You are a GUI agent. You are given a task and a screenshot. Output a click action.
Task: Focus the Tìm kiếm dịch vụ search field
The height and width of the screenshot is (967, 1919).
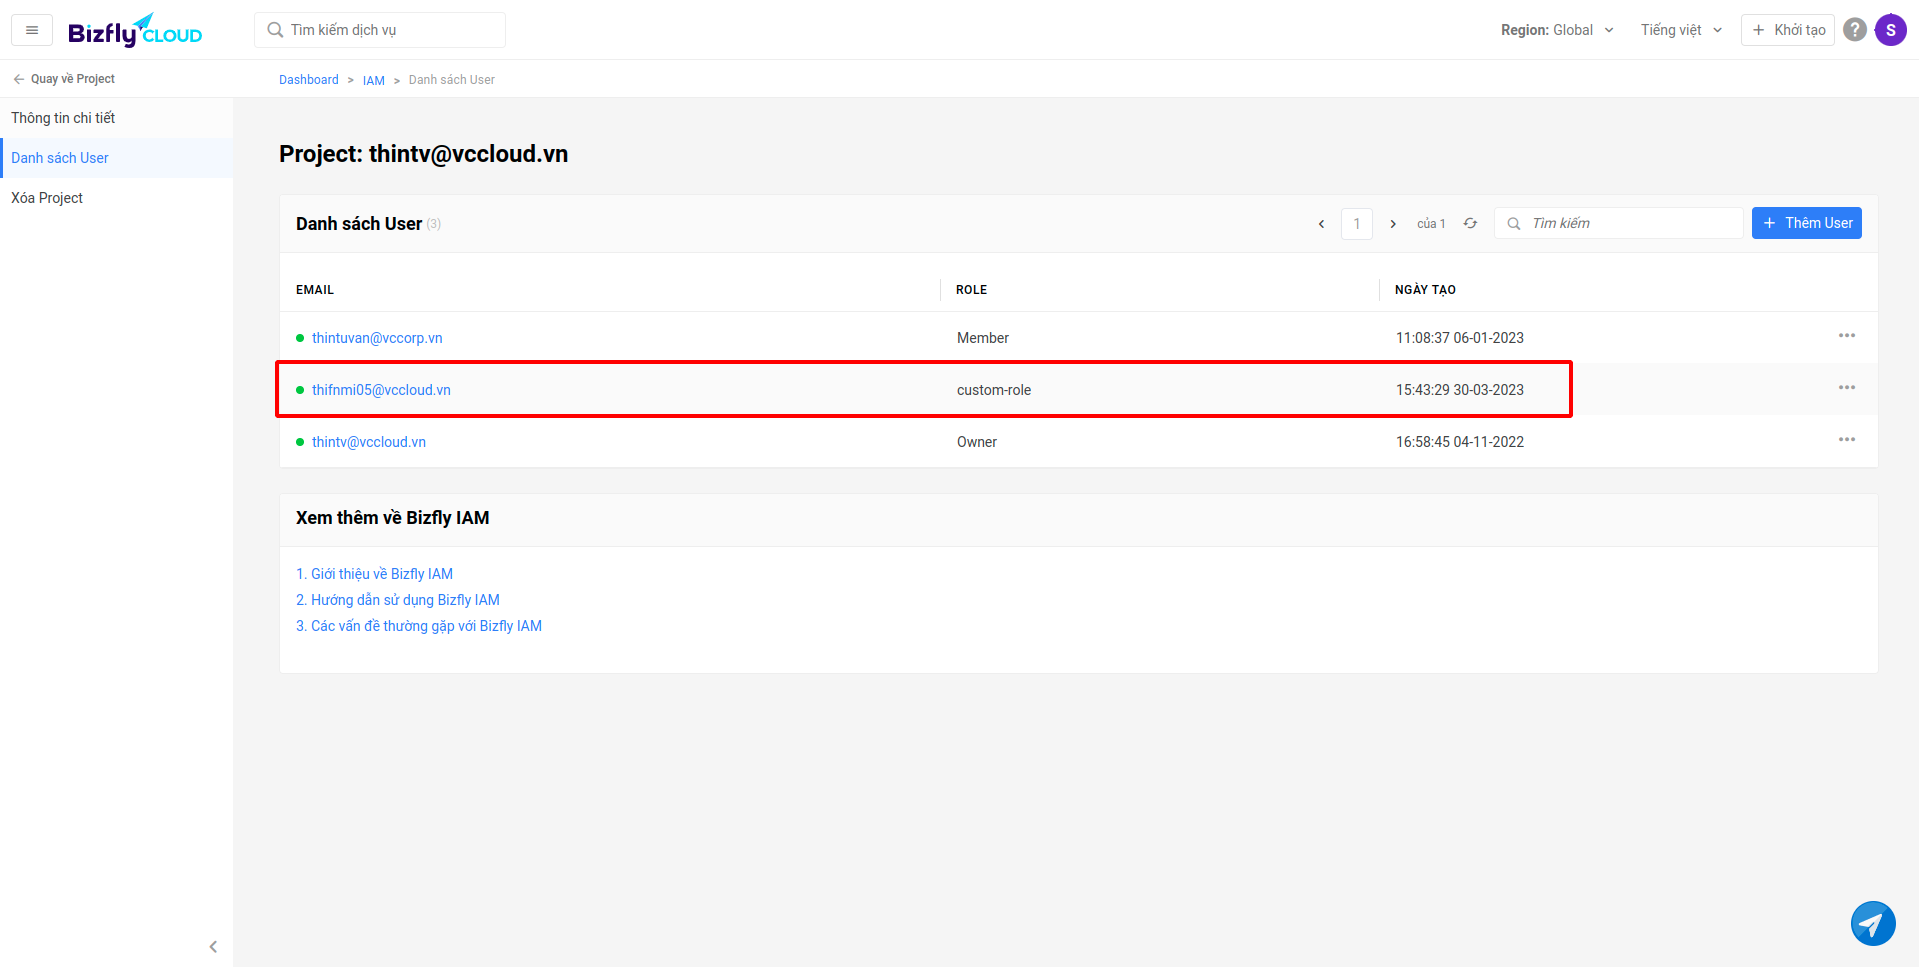(x=390, y=30)
